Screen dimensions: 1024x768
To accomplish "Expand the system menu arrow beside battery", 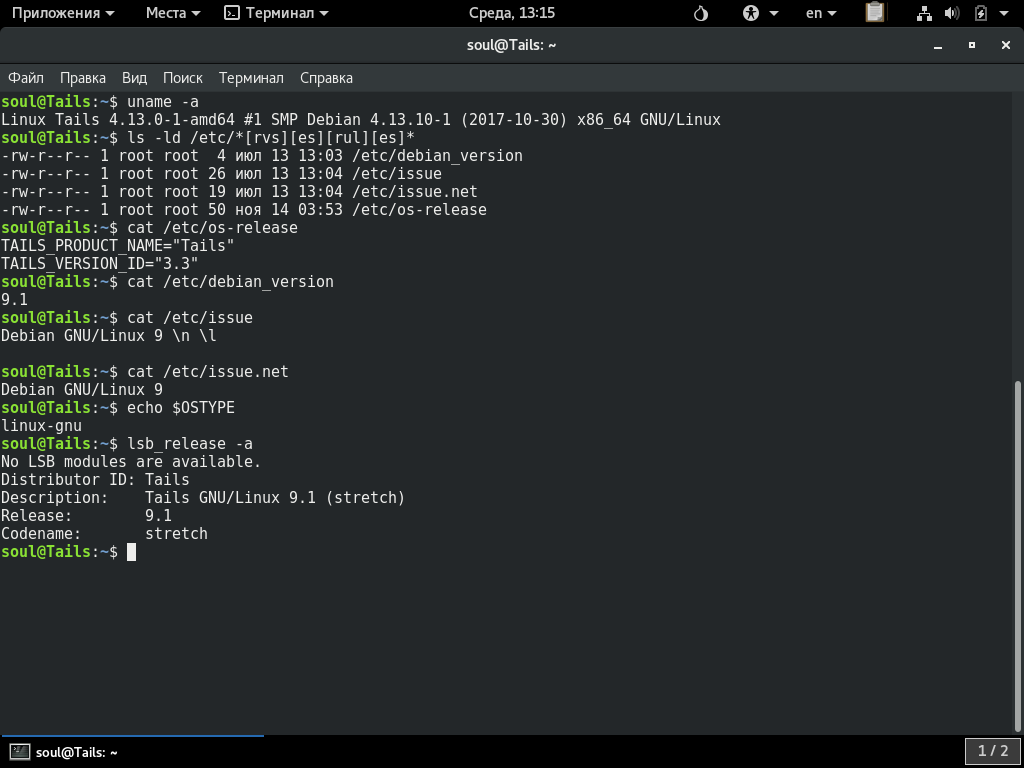I will [x=1004, y=13].
